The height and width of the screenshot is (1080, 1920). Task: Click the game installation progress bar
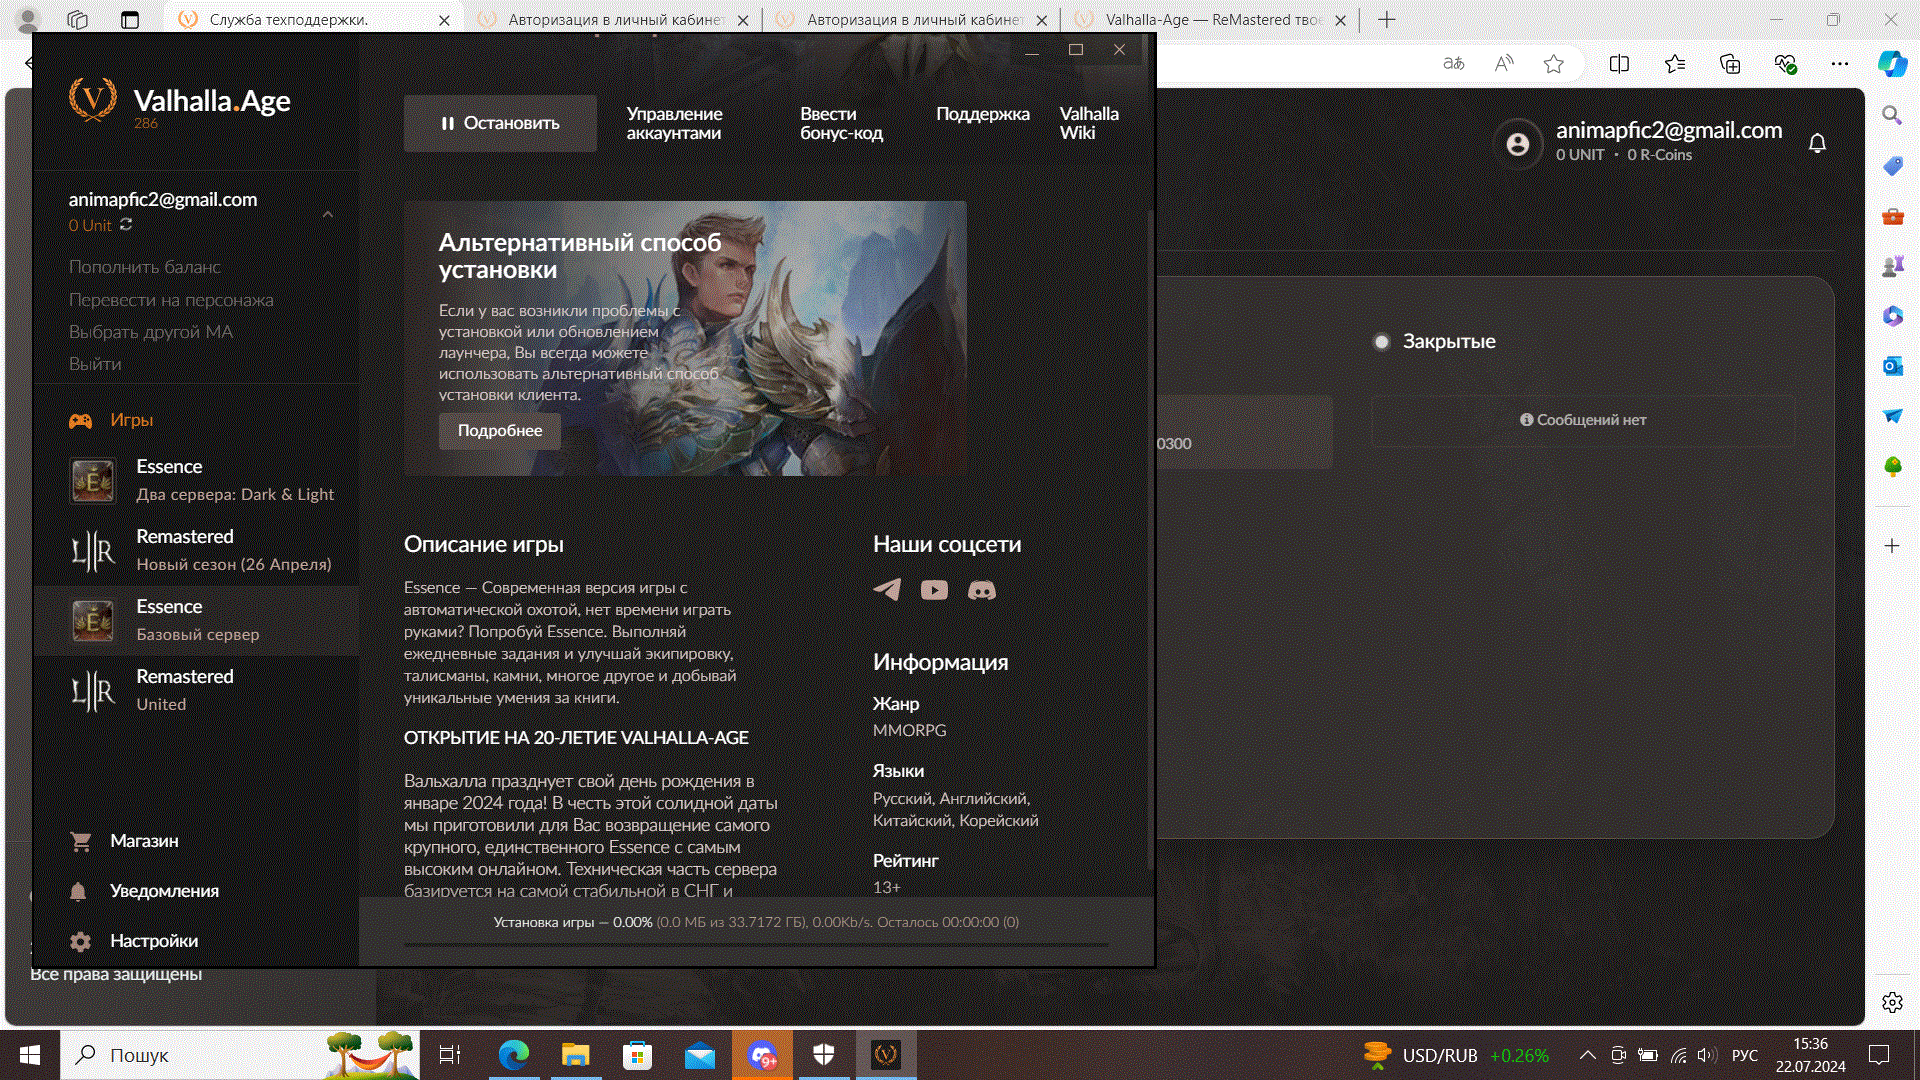click(x=756, y=944)
